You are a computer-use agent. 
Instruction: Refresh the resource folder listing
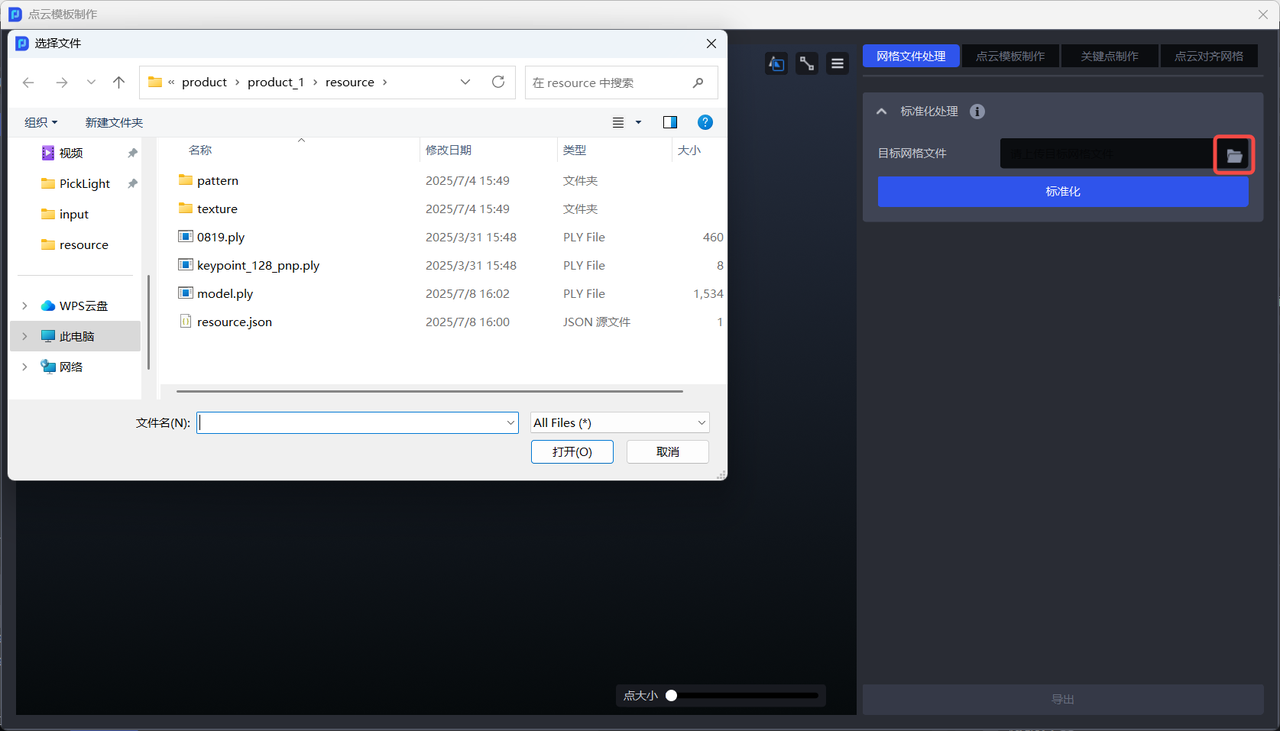click(498, 82)
